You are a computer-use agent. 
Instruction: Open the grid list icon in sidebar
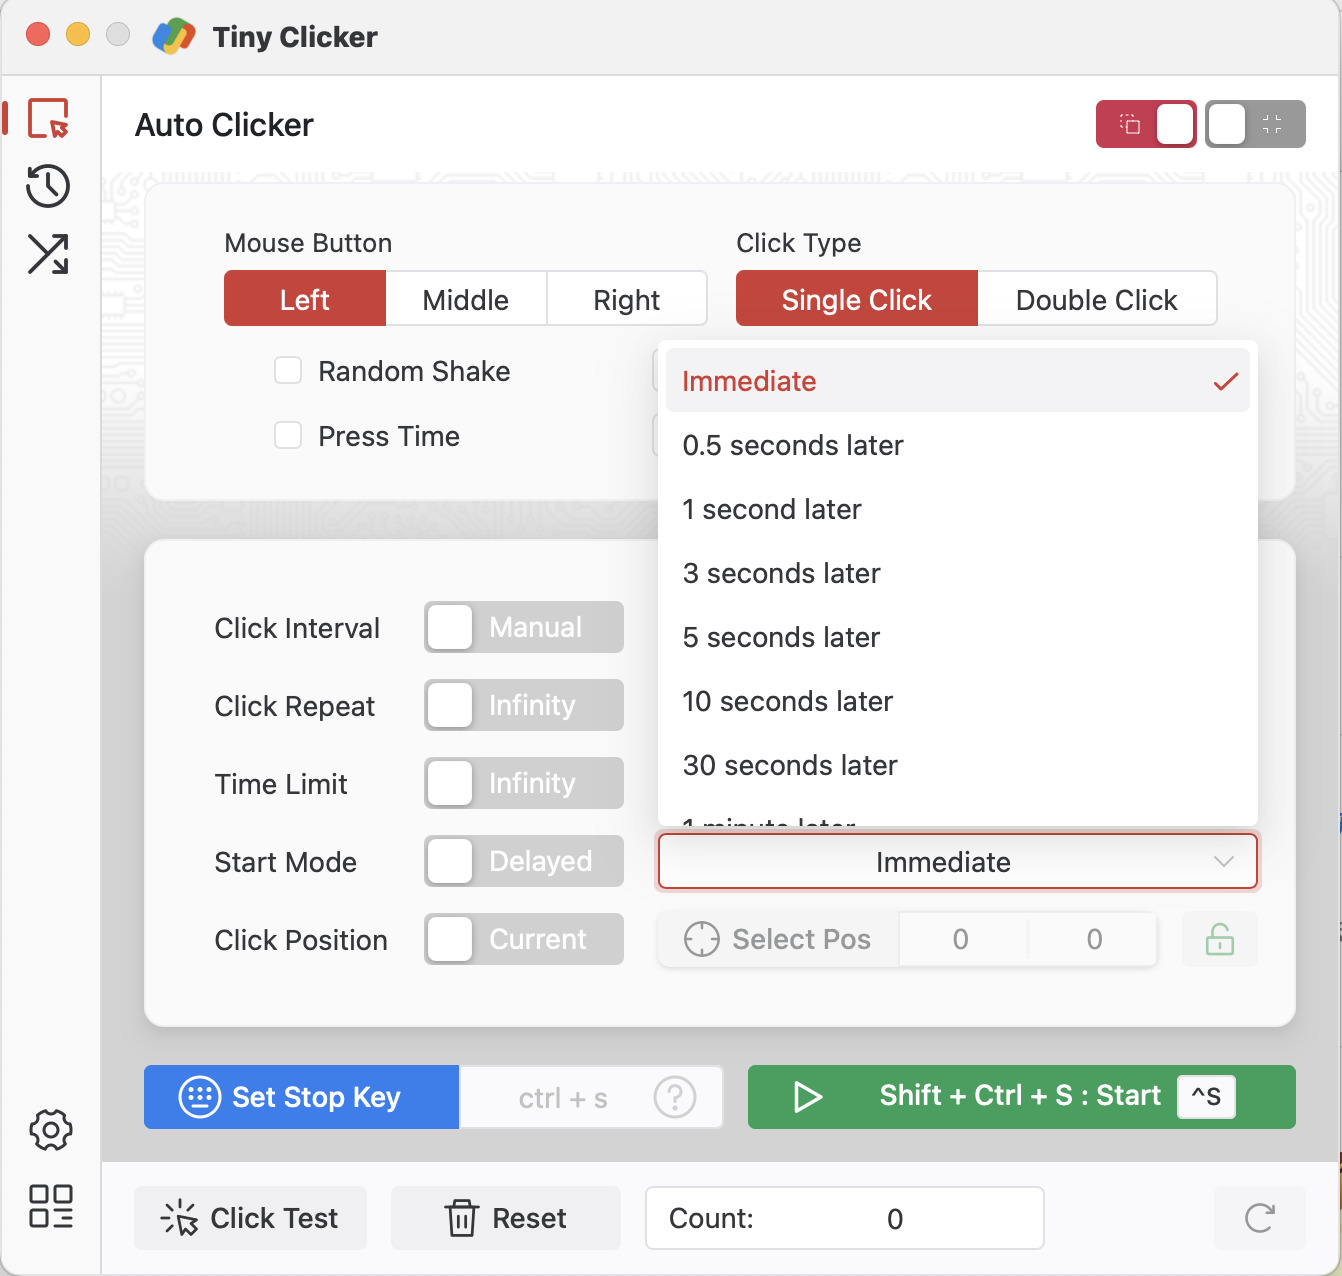pos(50,1206)
